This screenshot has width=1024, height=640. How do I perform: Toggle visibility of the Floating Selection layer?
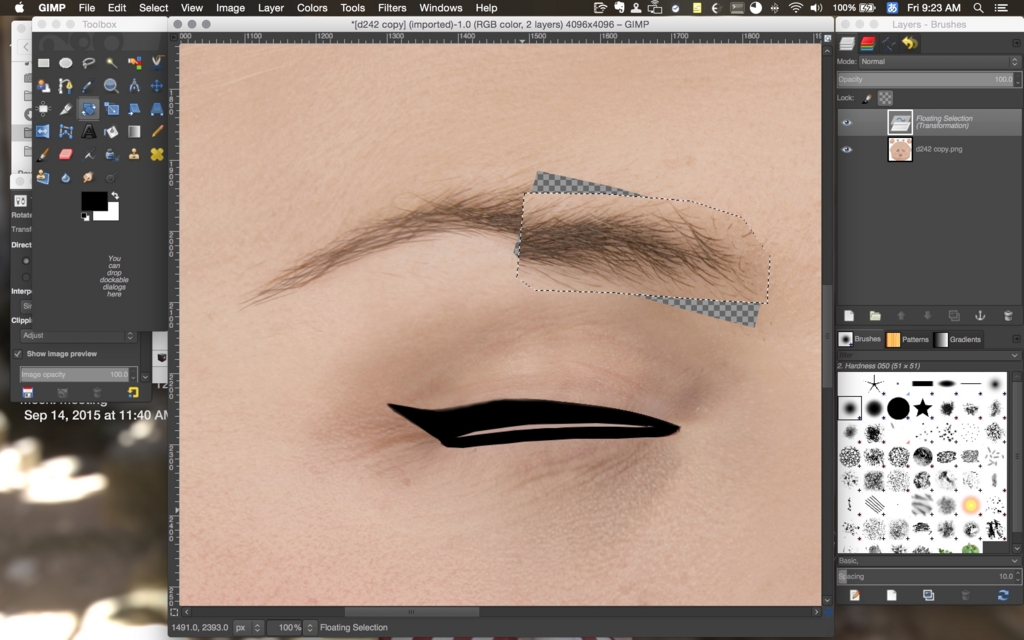pos(846,122)
